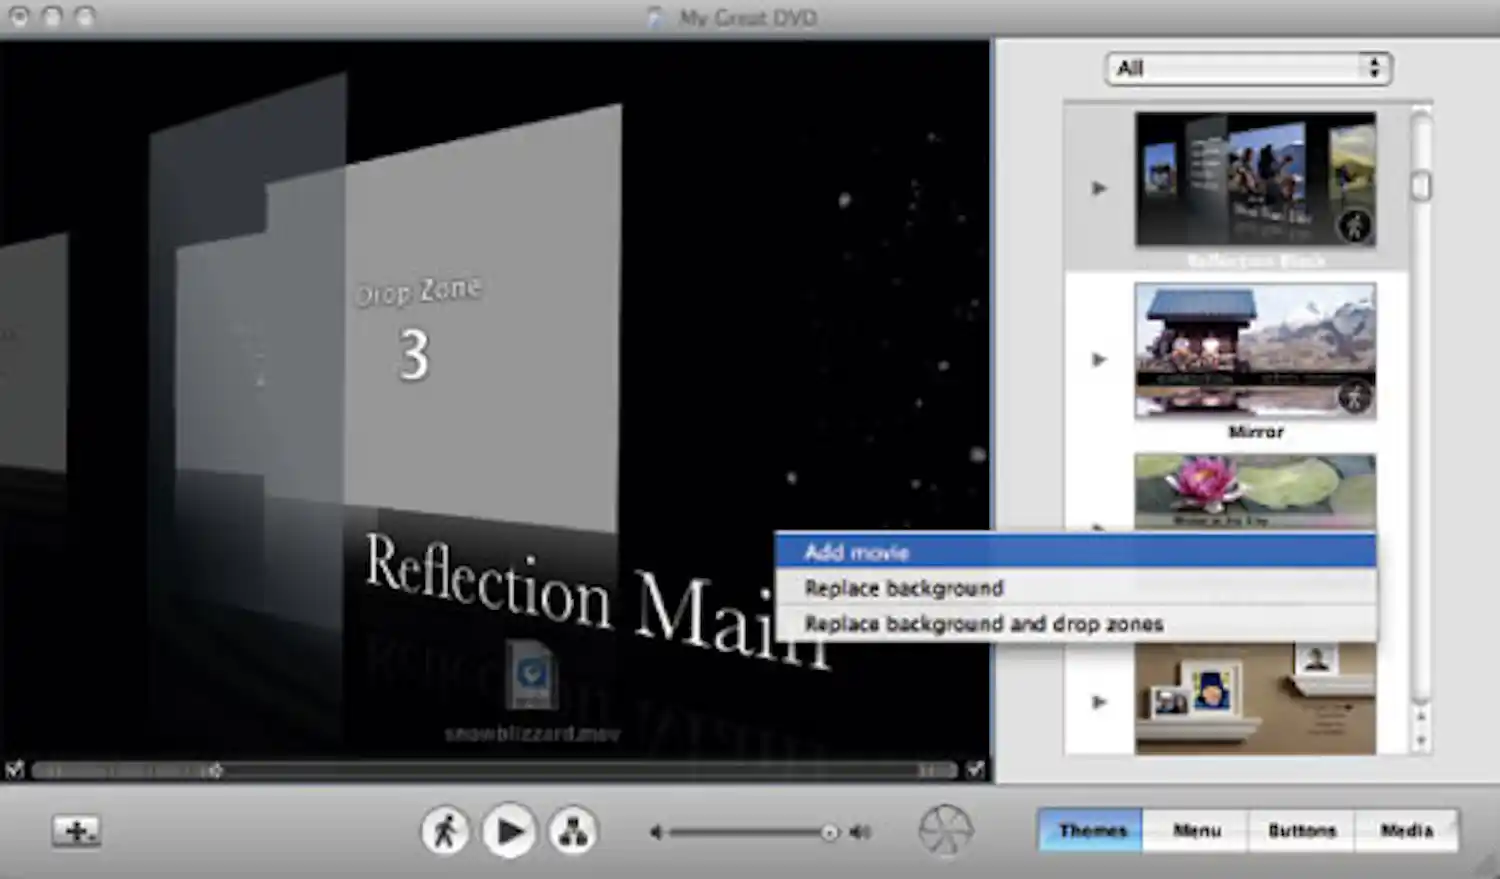Open the All themes dropdown menu
Screen dimensions: 1500x879
[x=1246, y=68]
